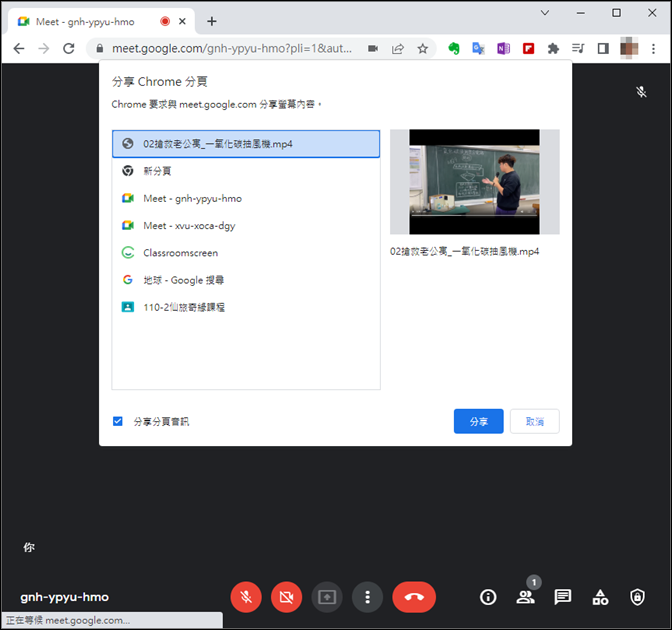Screen dimensions: 672x630
Task: Click the Evernote extension icon
Action: point(453,48)
